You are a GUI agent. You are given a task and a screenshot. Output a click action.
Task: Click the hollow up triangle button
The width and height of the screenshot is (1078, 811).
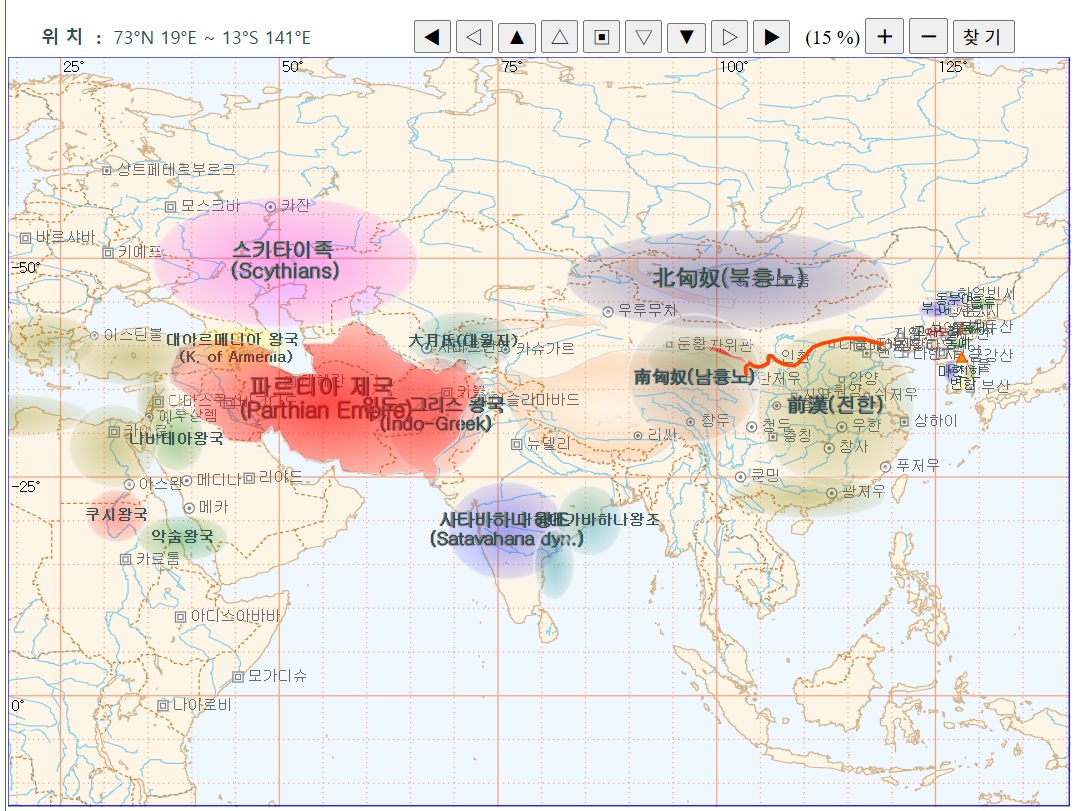(560, 37)
